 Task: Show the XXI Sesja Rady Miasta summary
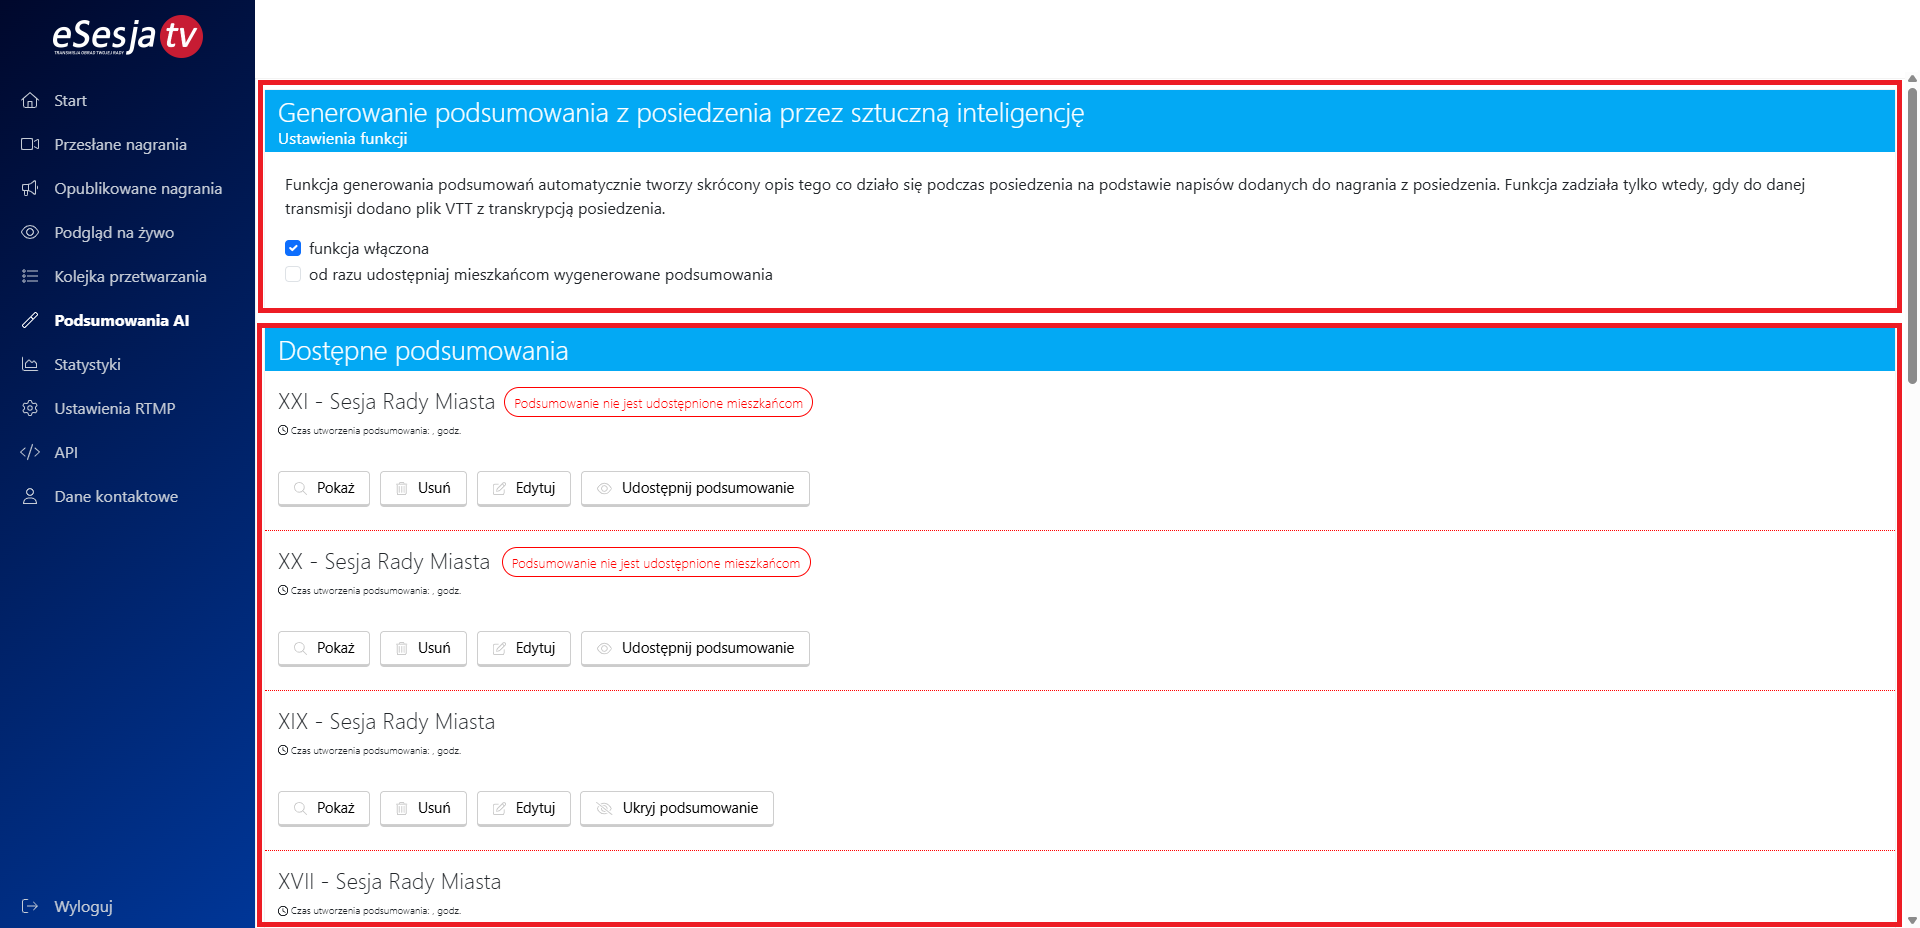coord(324,488)
